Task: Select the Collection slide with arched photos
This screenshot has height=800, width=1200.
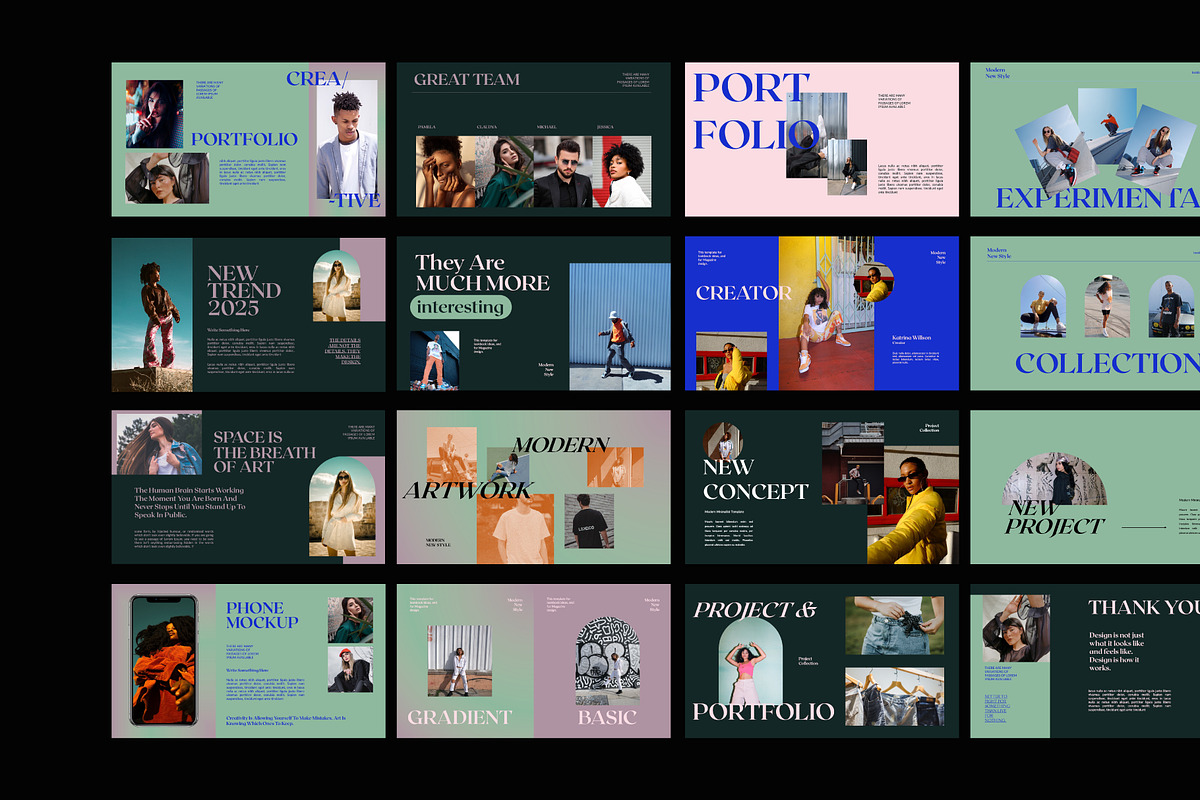Action: (x=1085, y=314)
